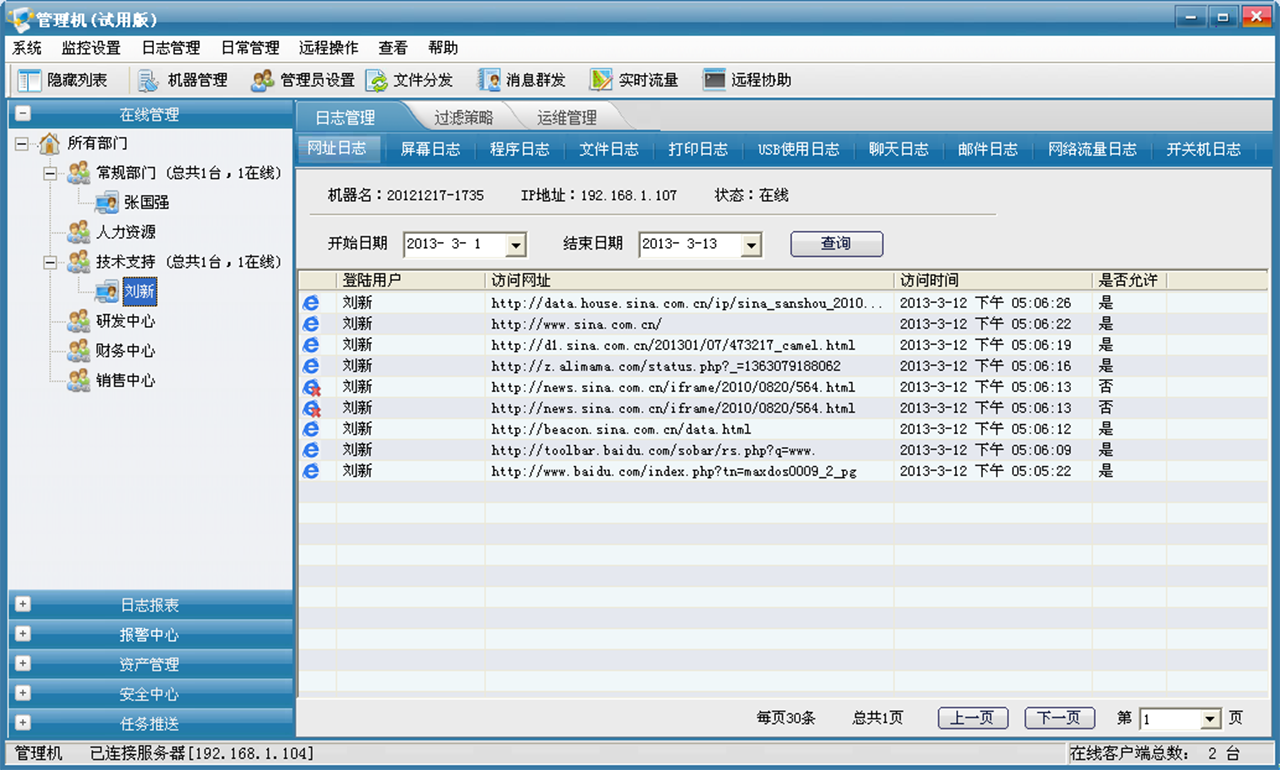Collapse the 所有部门 tree node
The image size is (1280, 770).
tap(22, 144)
